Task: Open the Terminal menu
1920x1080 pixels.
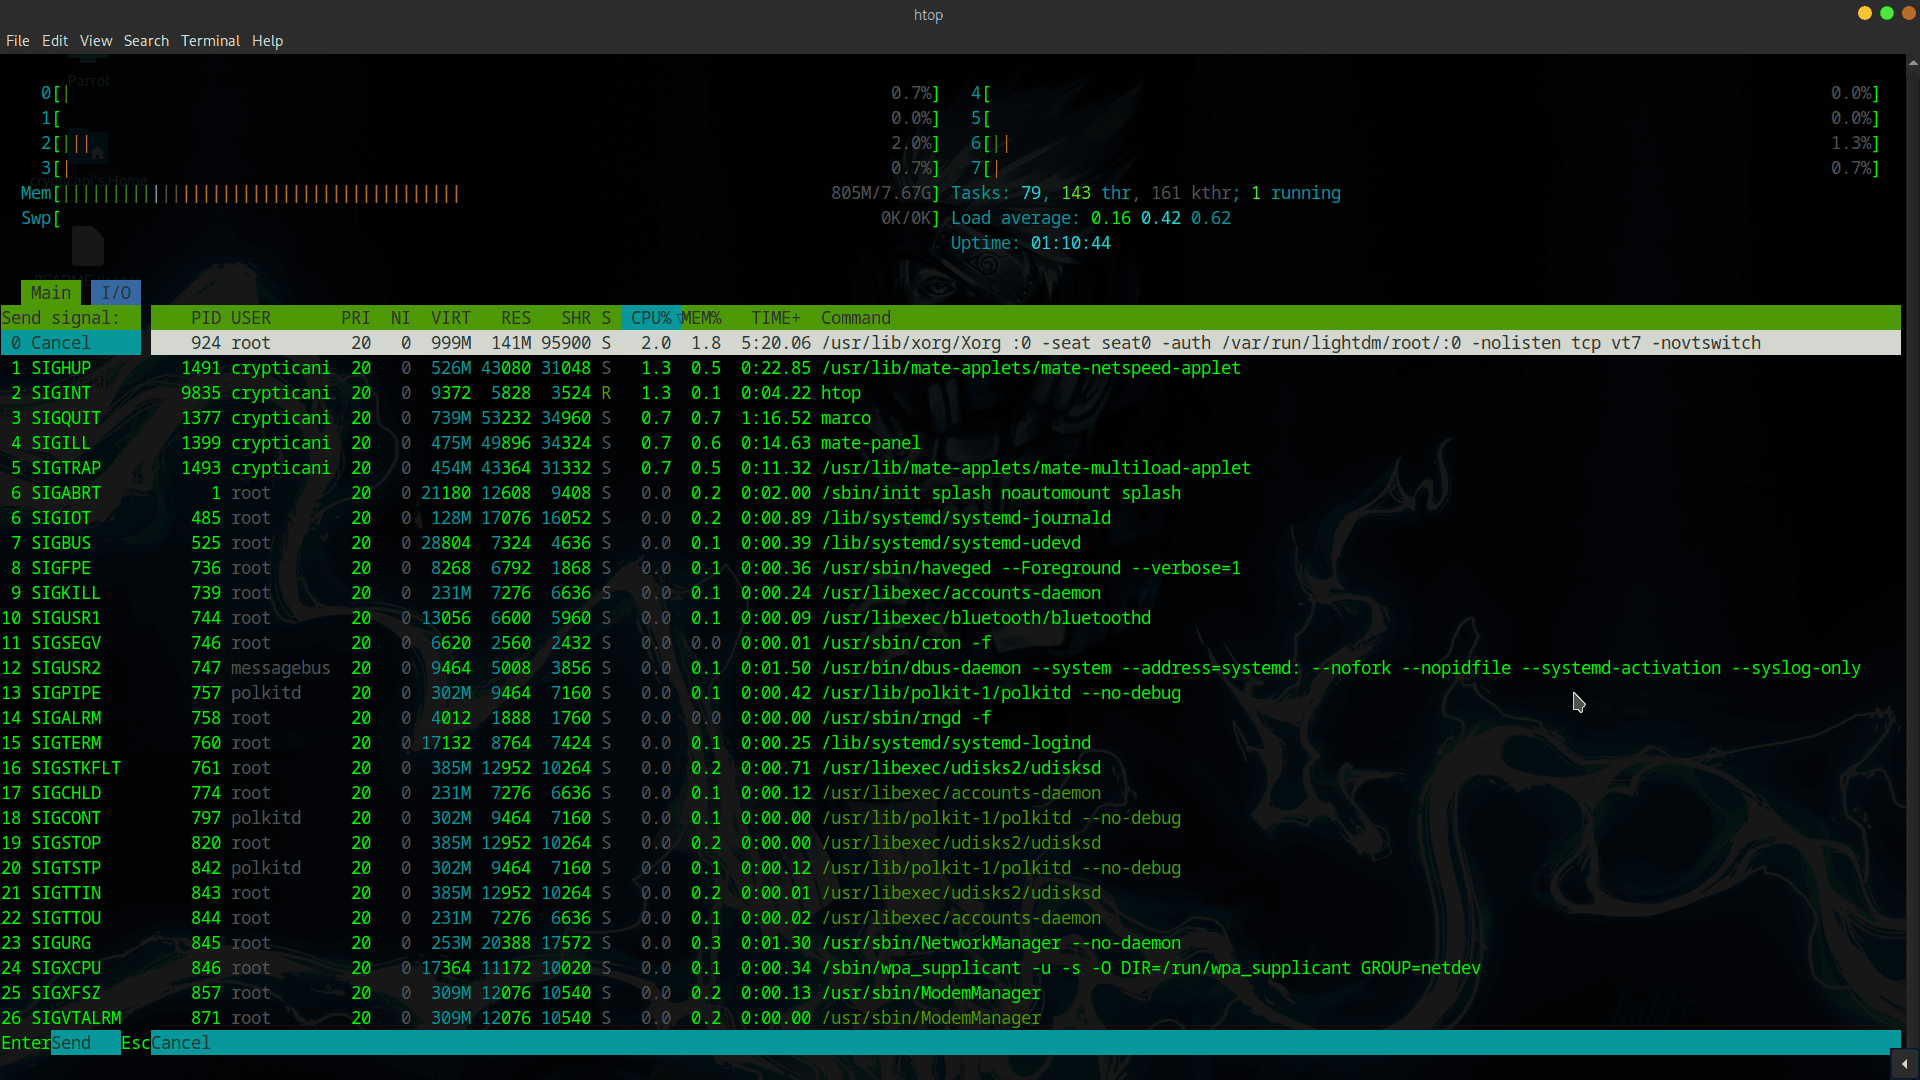Action: click(x=209, y=41)
